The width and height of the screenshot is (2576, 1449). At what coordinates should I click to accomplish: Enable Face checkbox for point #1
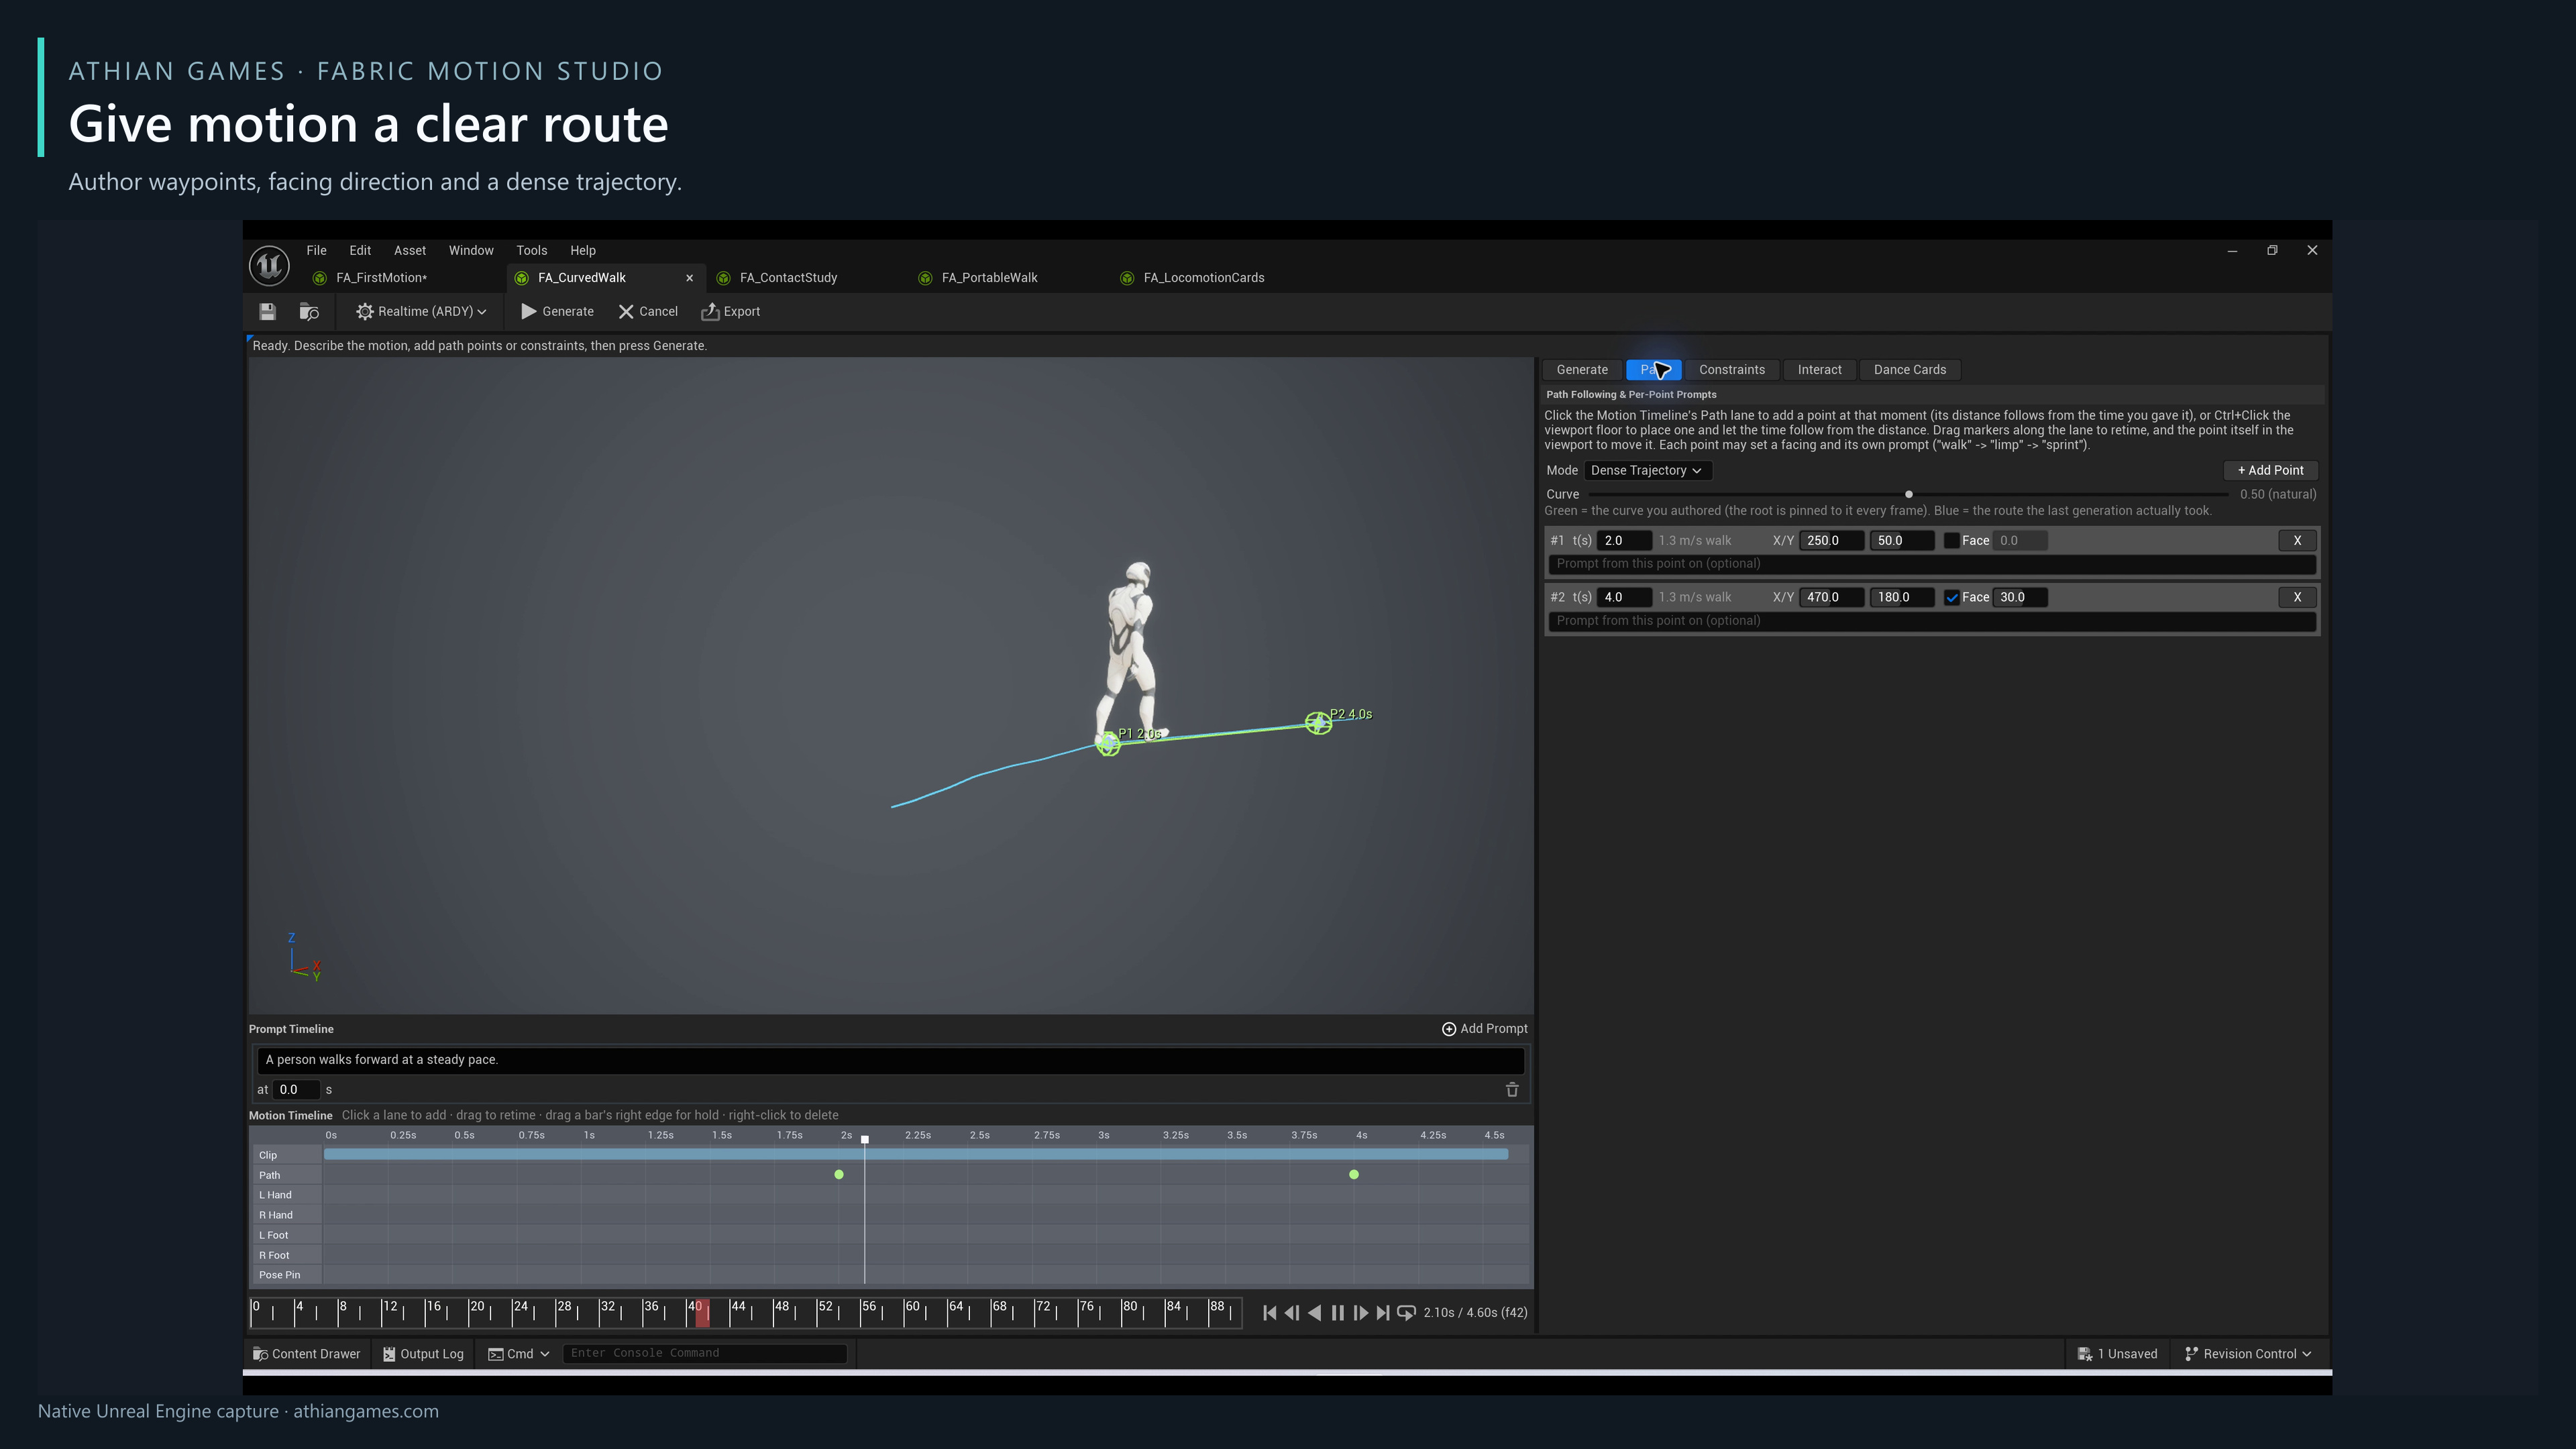coord(1951,541)
